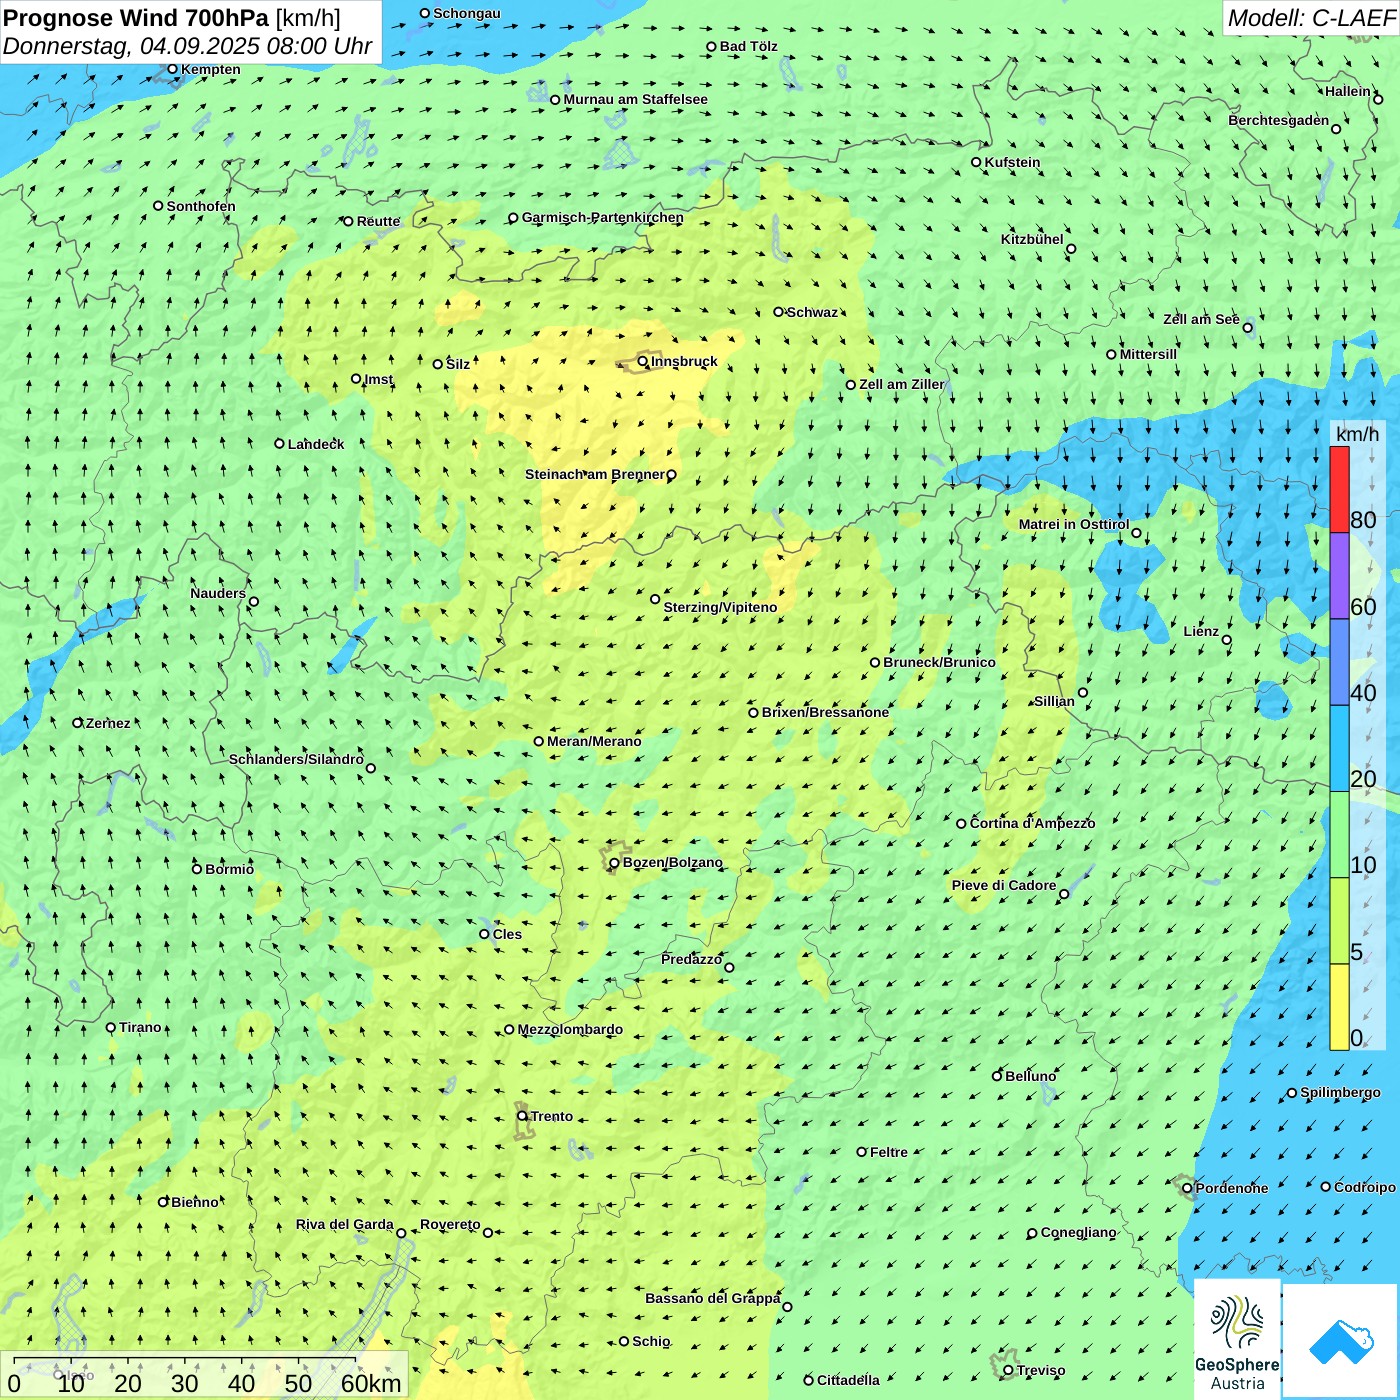Click the 'Cortina d'Ampezzo' label
Viewport: 1400px width, 1400px height.
[1032, 823]
